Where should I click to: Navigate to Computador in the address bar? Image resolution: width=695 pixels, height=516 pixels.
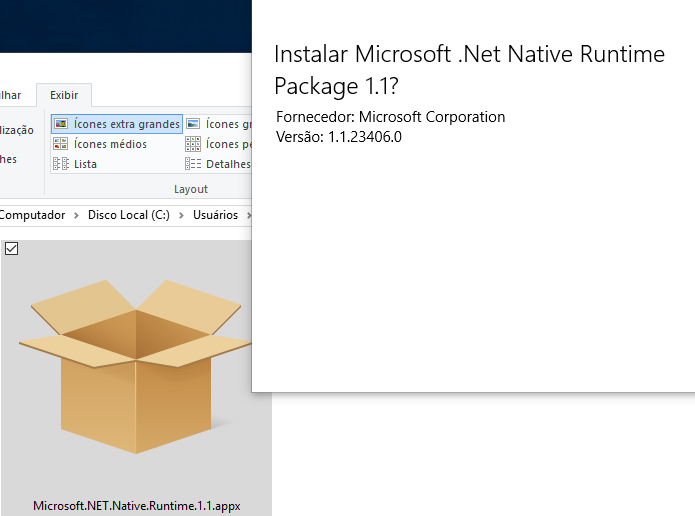tap(32, 215)
